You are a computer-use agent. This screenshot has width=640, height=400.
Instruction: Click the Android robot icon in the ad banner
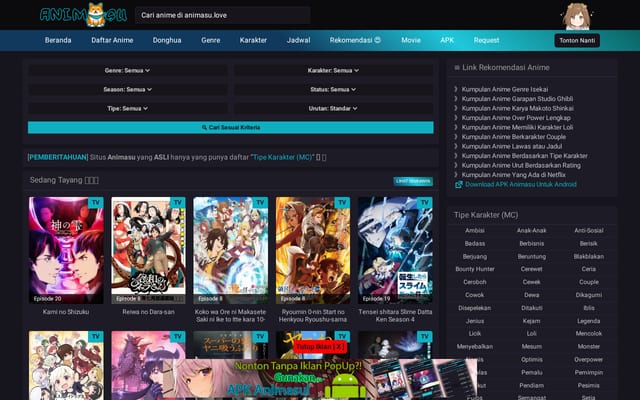345,386
